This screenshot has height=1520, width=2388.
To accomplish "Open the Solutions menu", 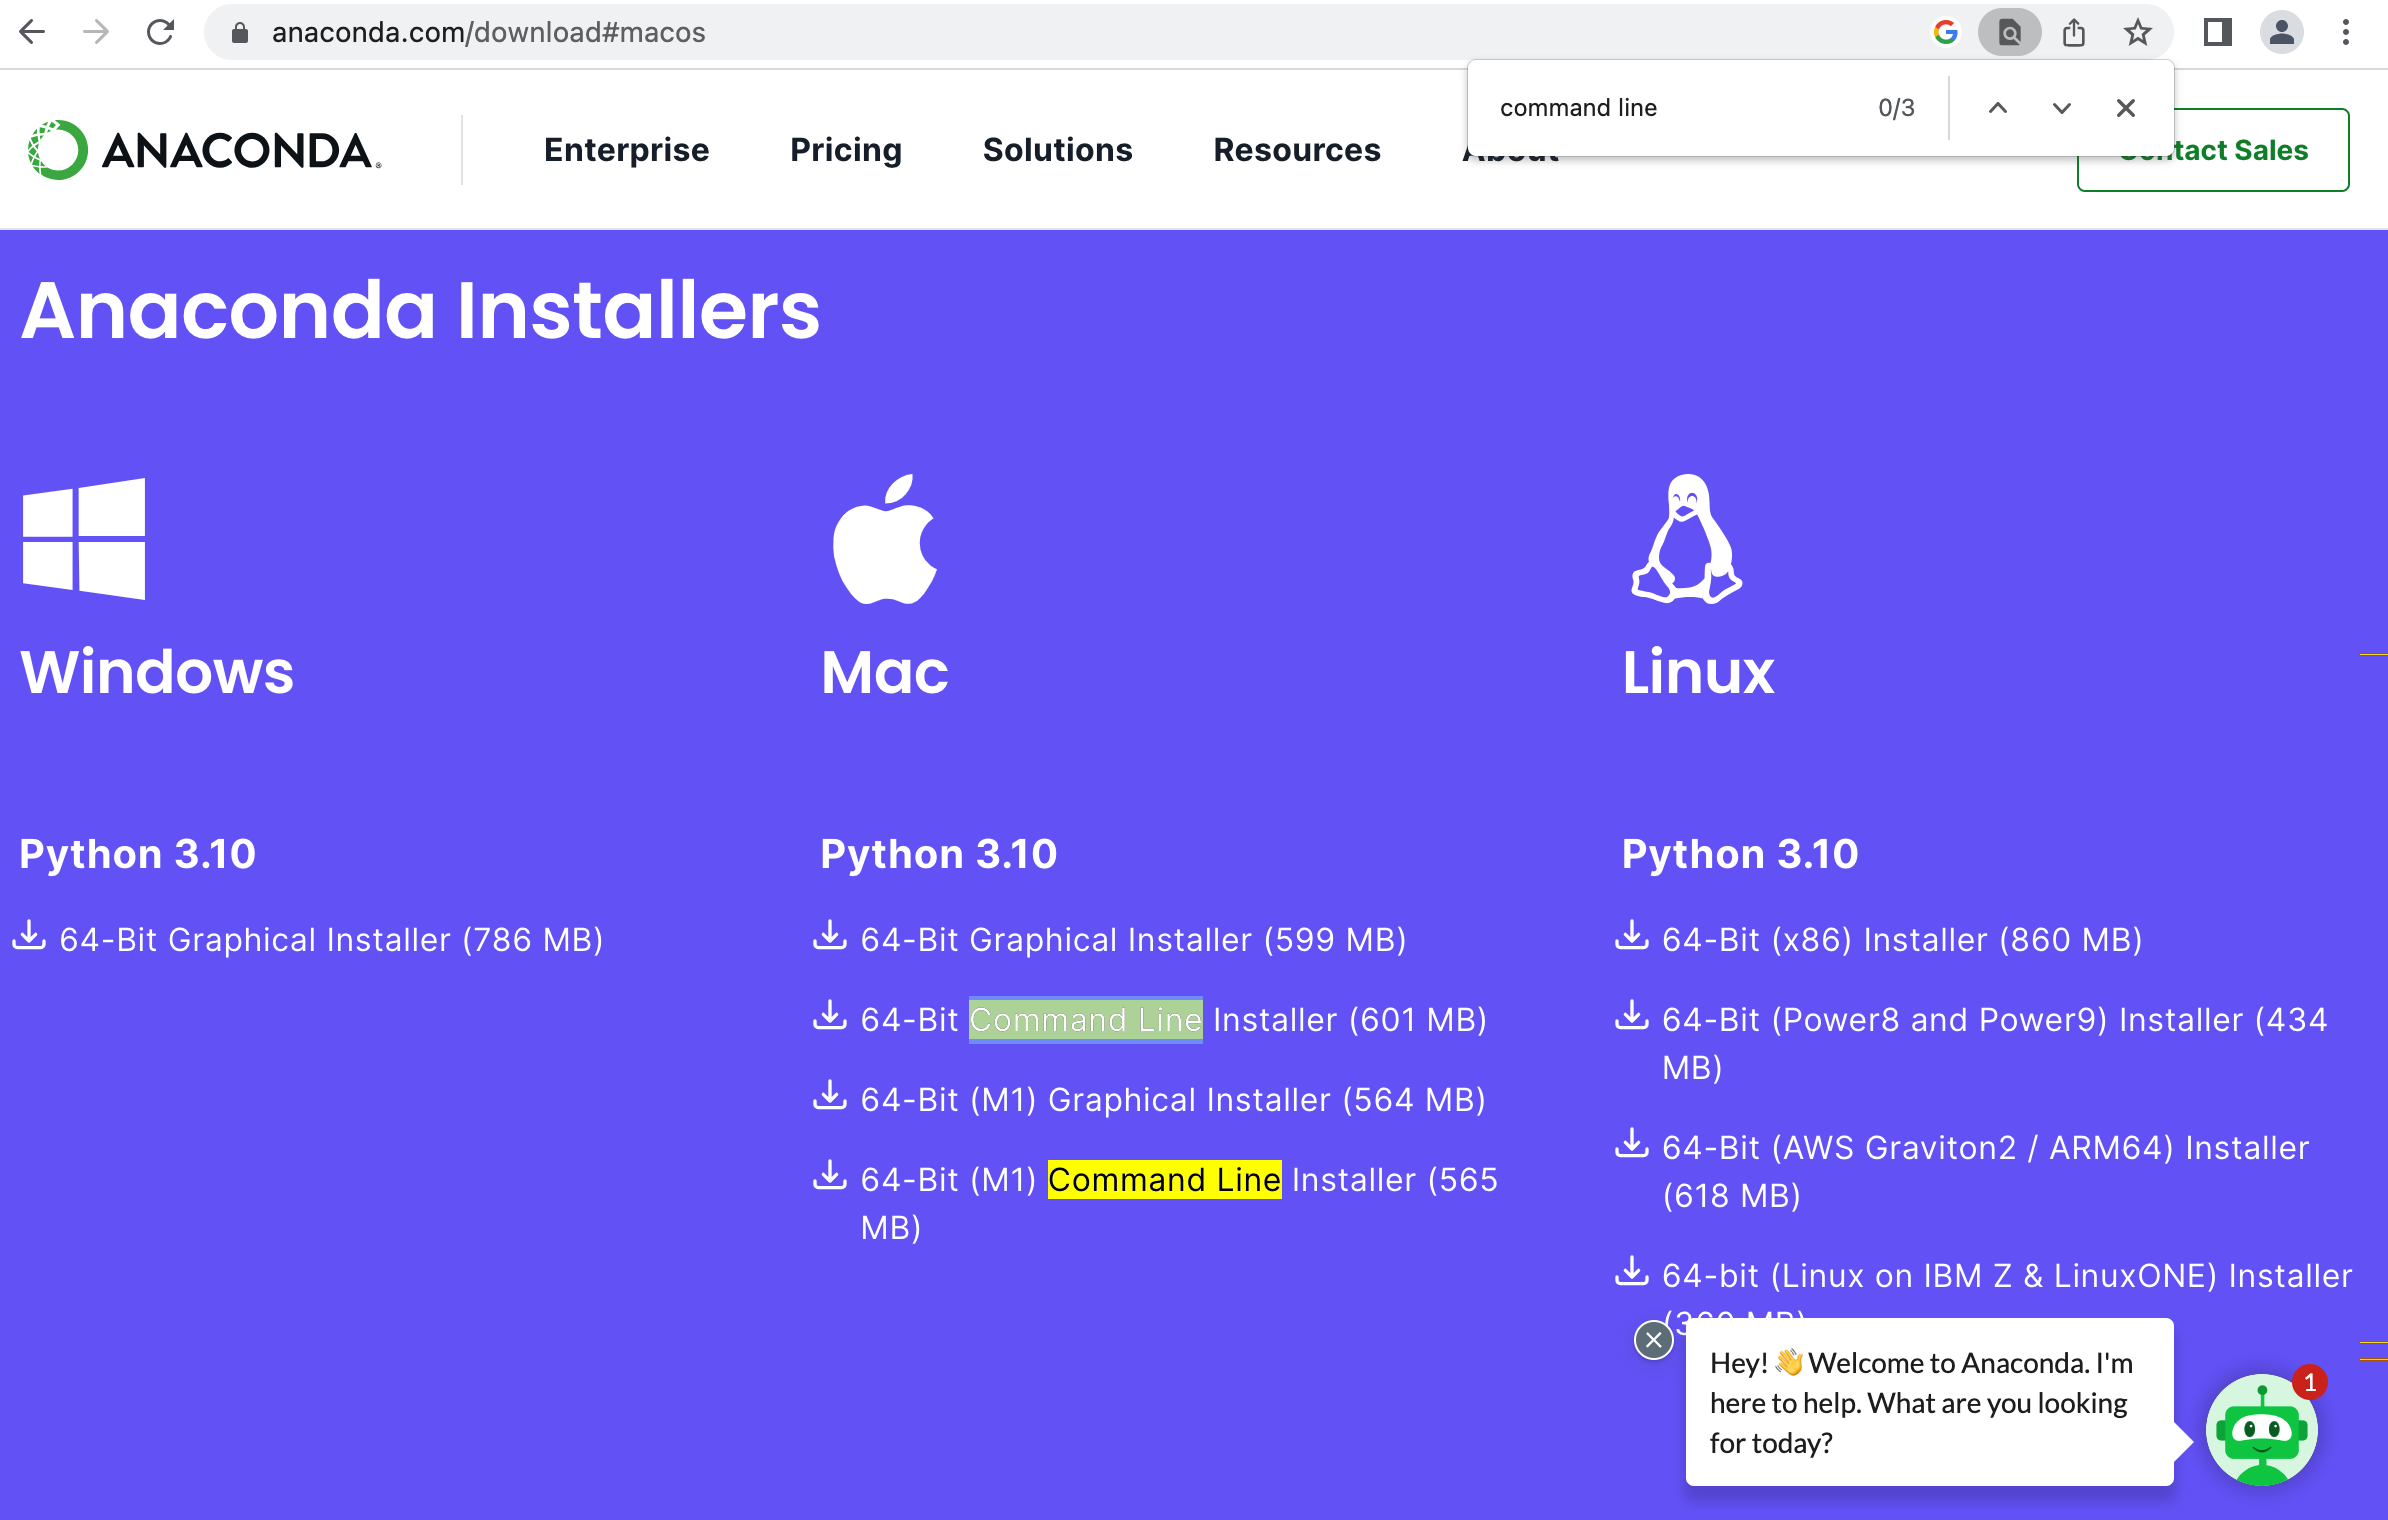I will 1058,150.
